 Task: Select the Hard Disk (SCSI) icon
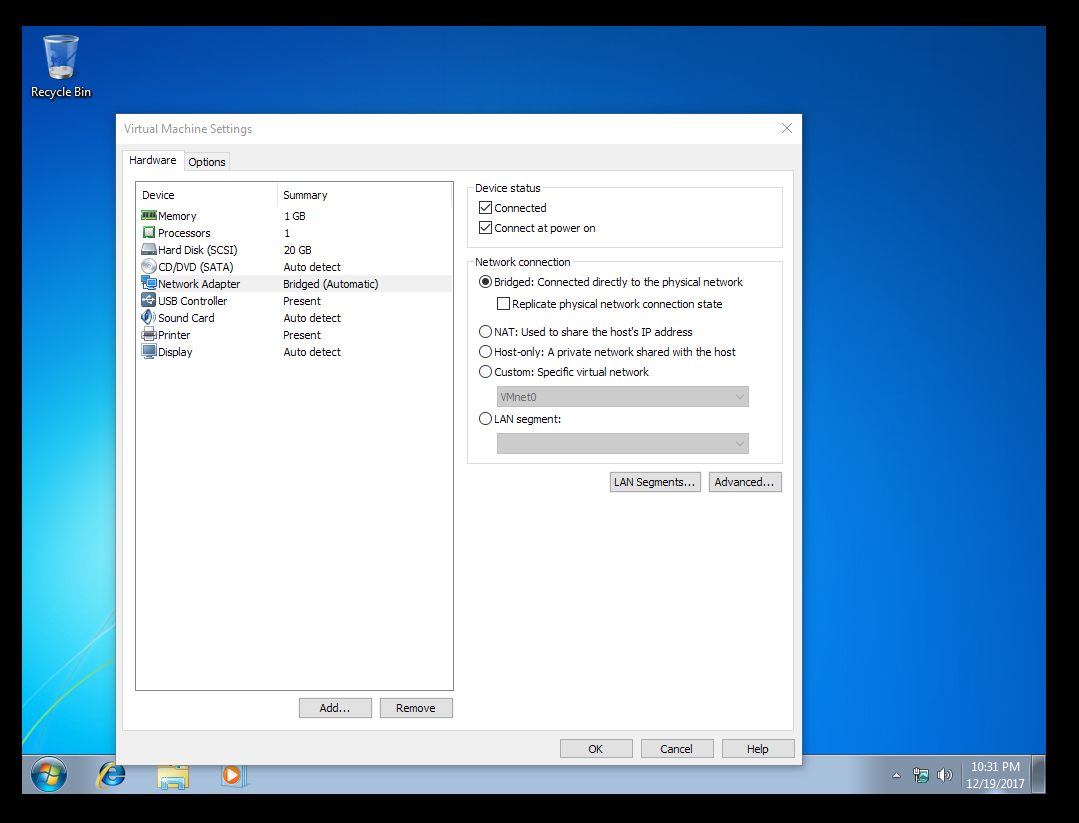tap(148, 249)
